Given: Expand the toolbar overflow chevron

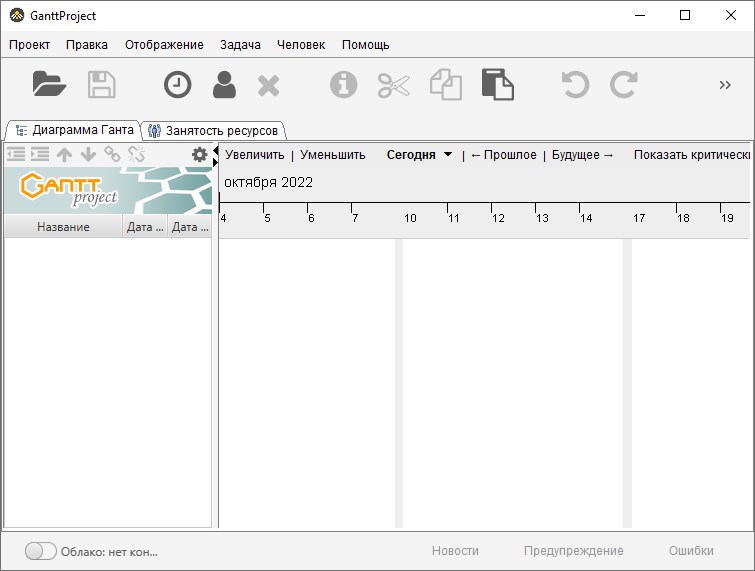Looking at the screenshot, I should pyautogui.click(x=725, y=85).
